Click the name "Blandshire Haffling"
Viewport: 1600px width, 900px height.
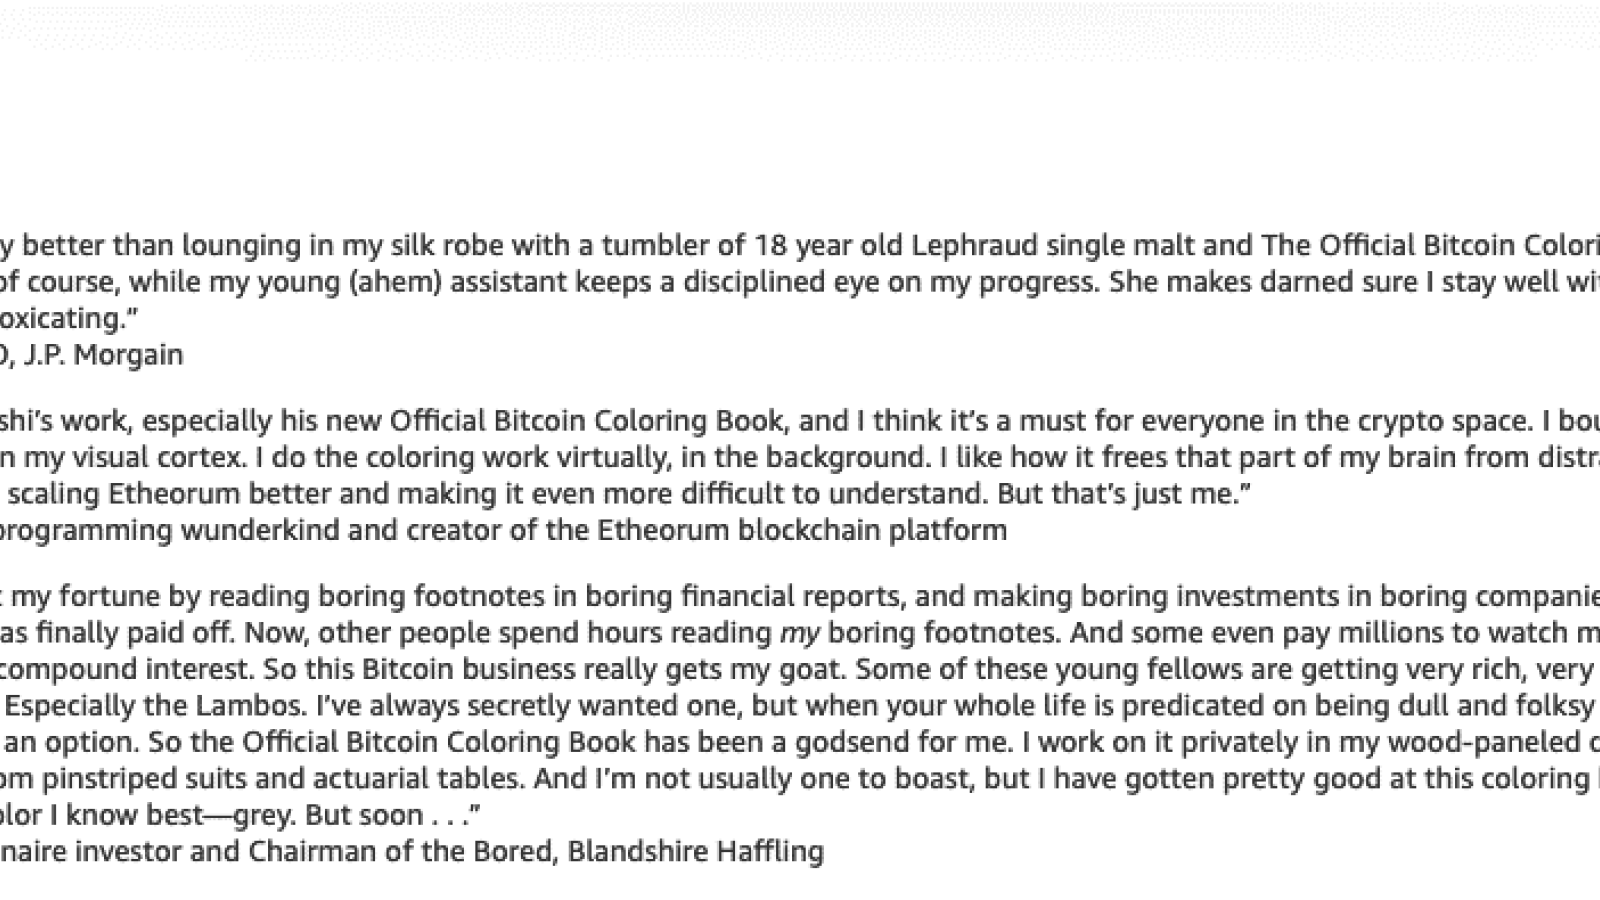pyautogui.click(x=696, y=852)
